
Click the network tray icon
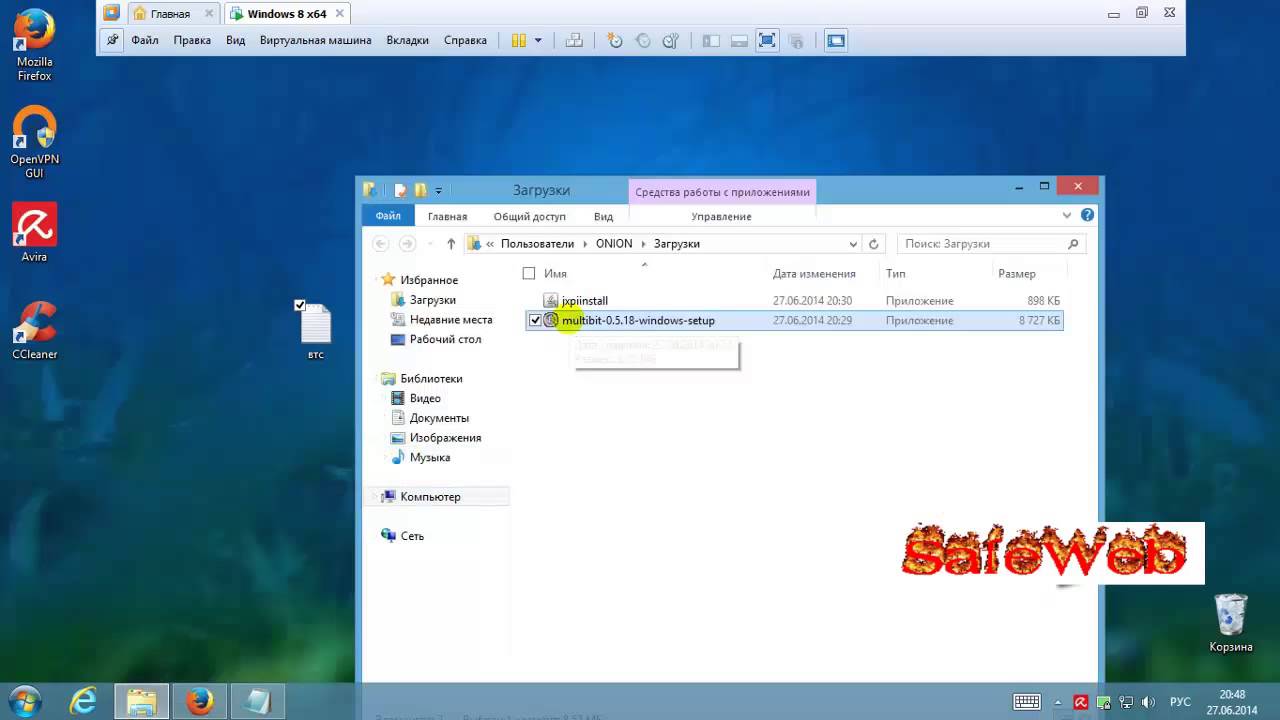tap(1126, 702)
